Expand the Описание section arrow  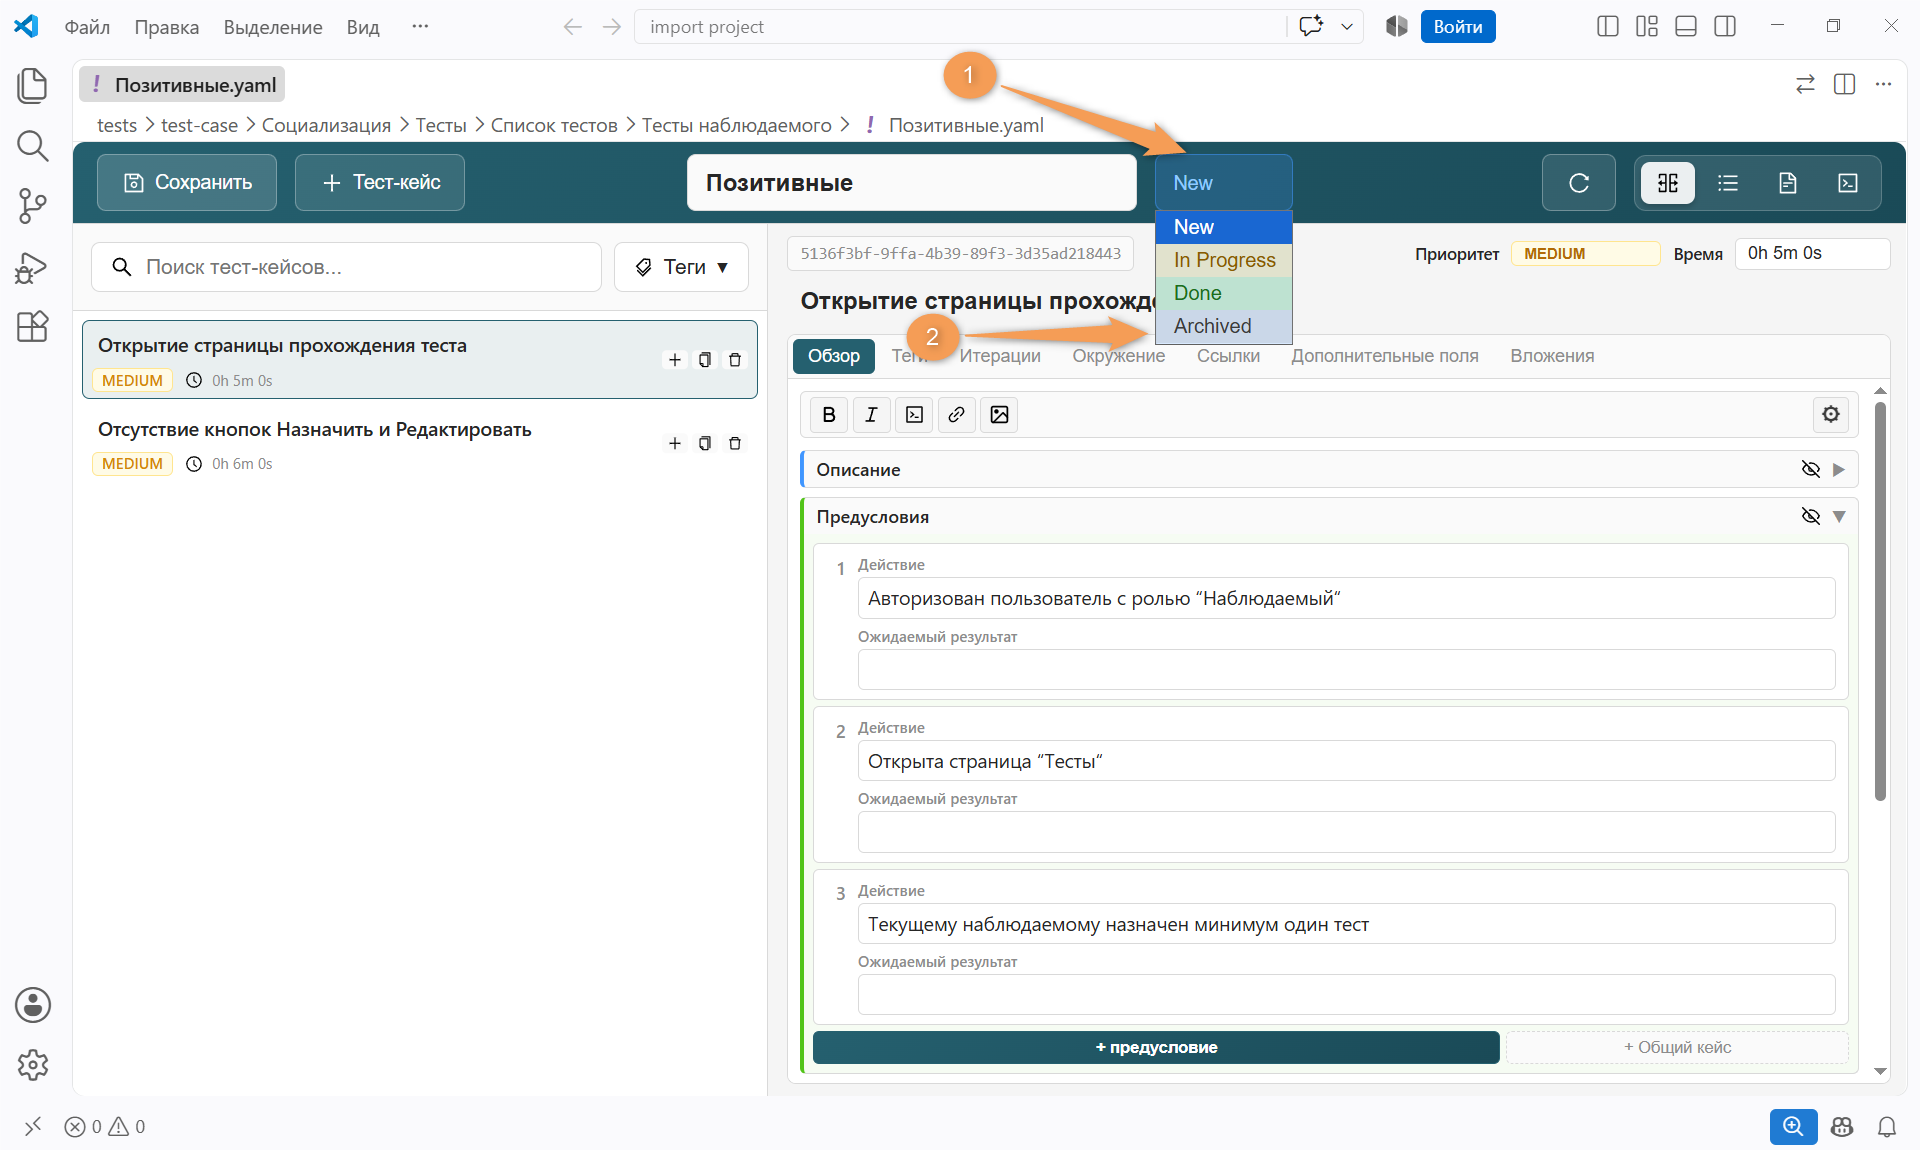pos(1839,469)
